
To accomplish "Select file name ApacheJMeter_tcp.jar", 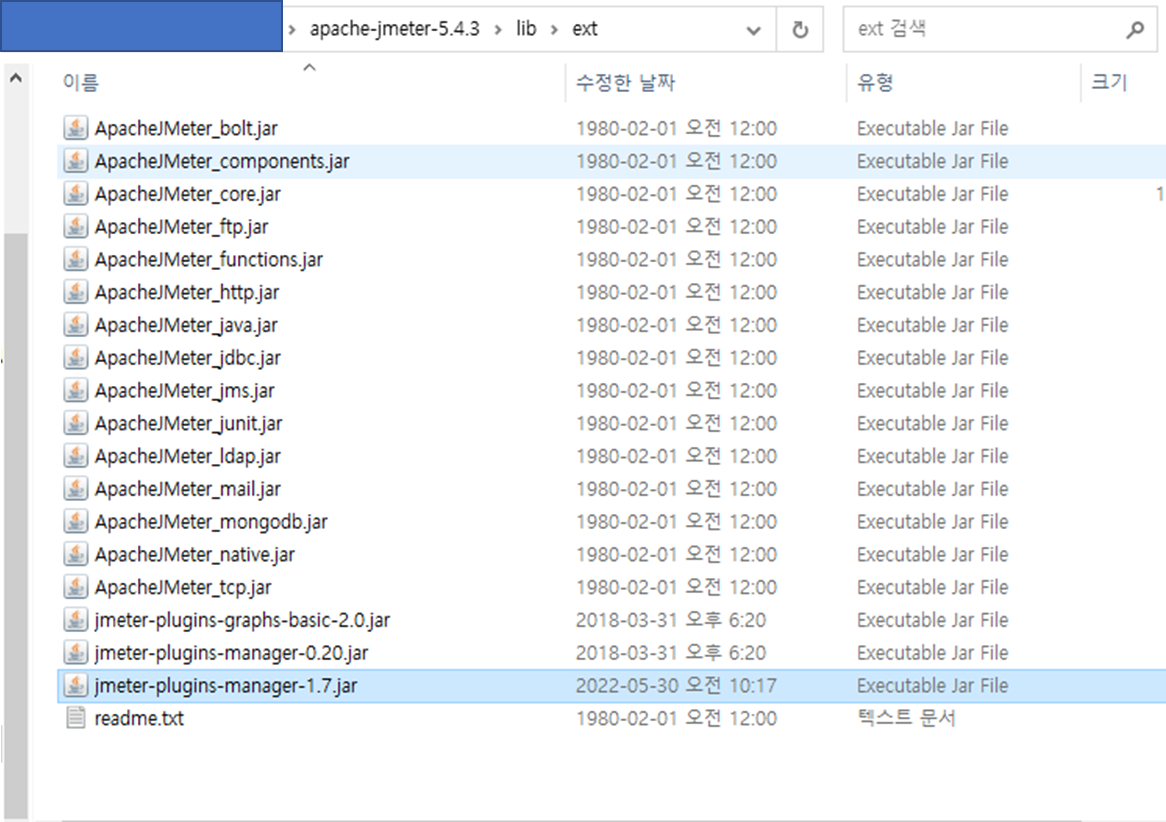I will [x=183, y=586].
